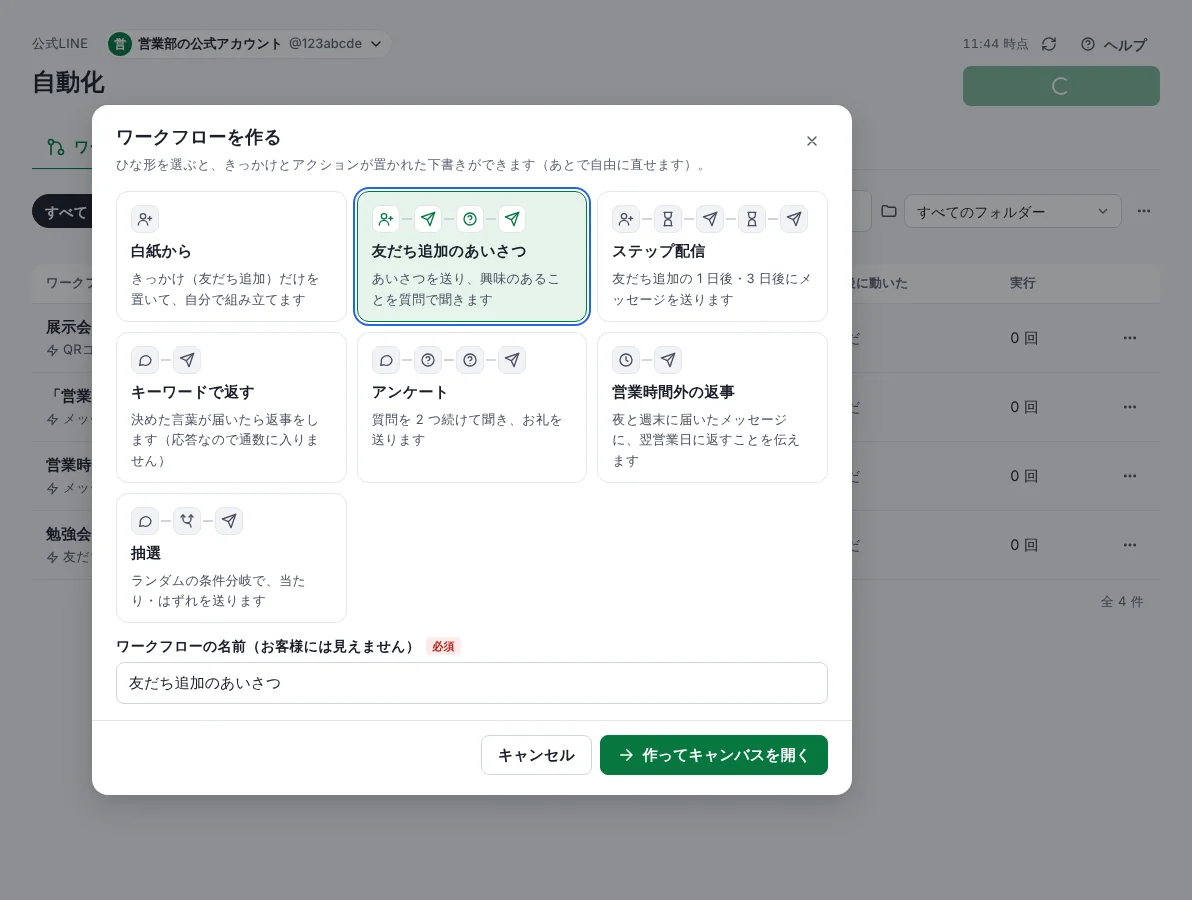
Task: Click the send icon on キーワードで返す card
Action: (x=187, y=360)
